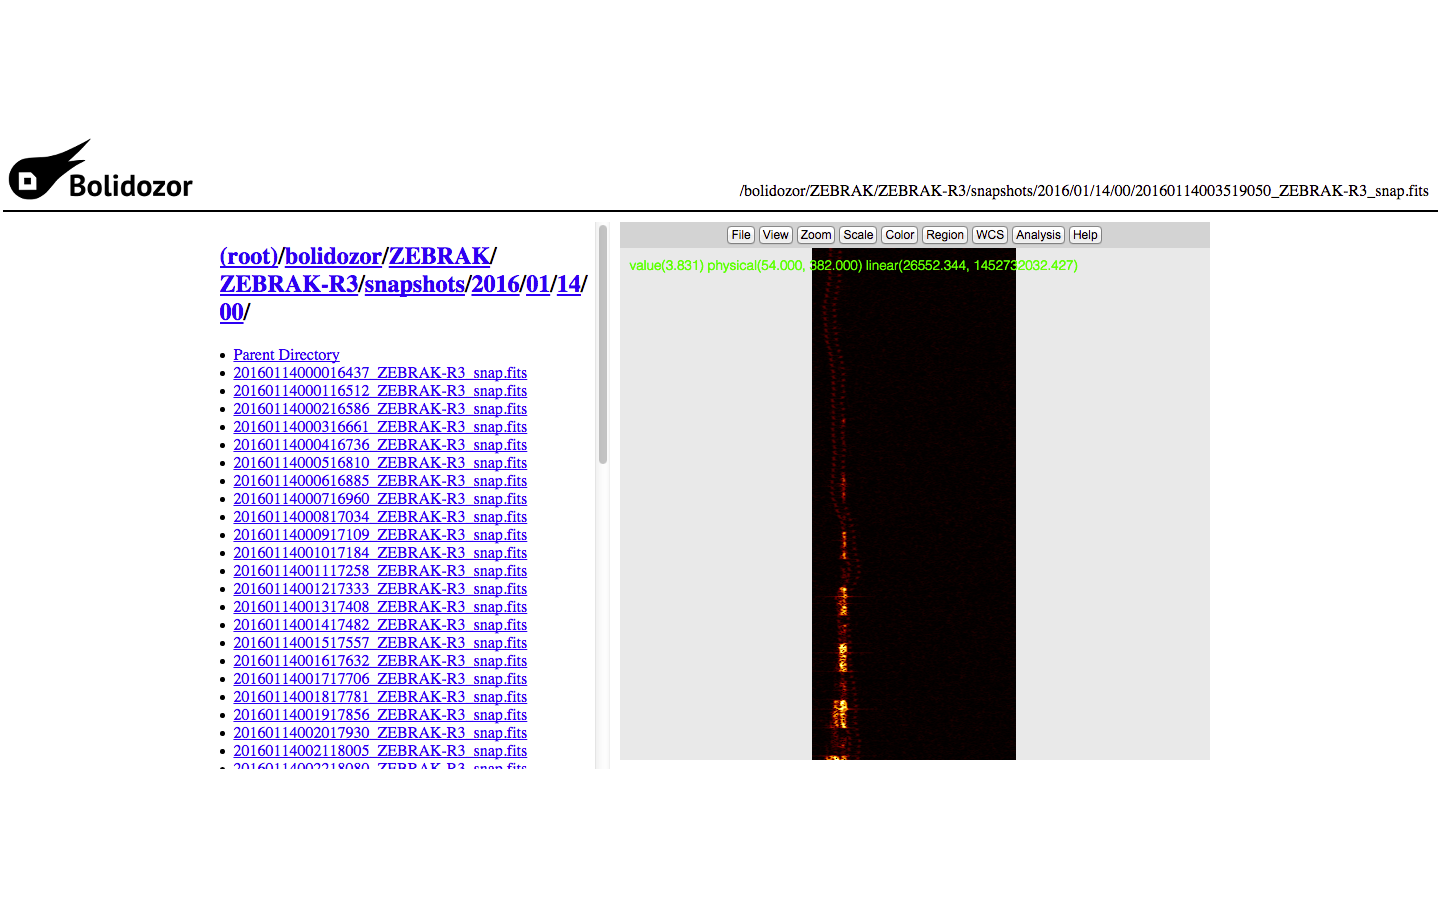Open file 20160114001817781_ZEBRAK-R3_snap.fits
Viewport: 1440px width, 900px height.
point(380,697)
